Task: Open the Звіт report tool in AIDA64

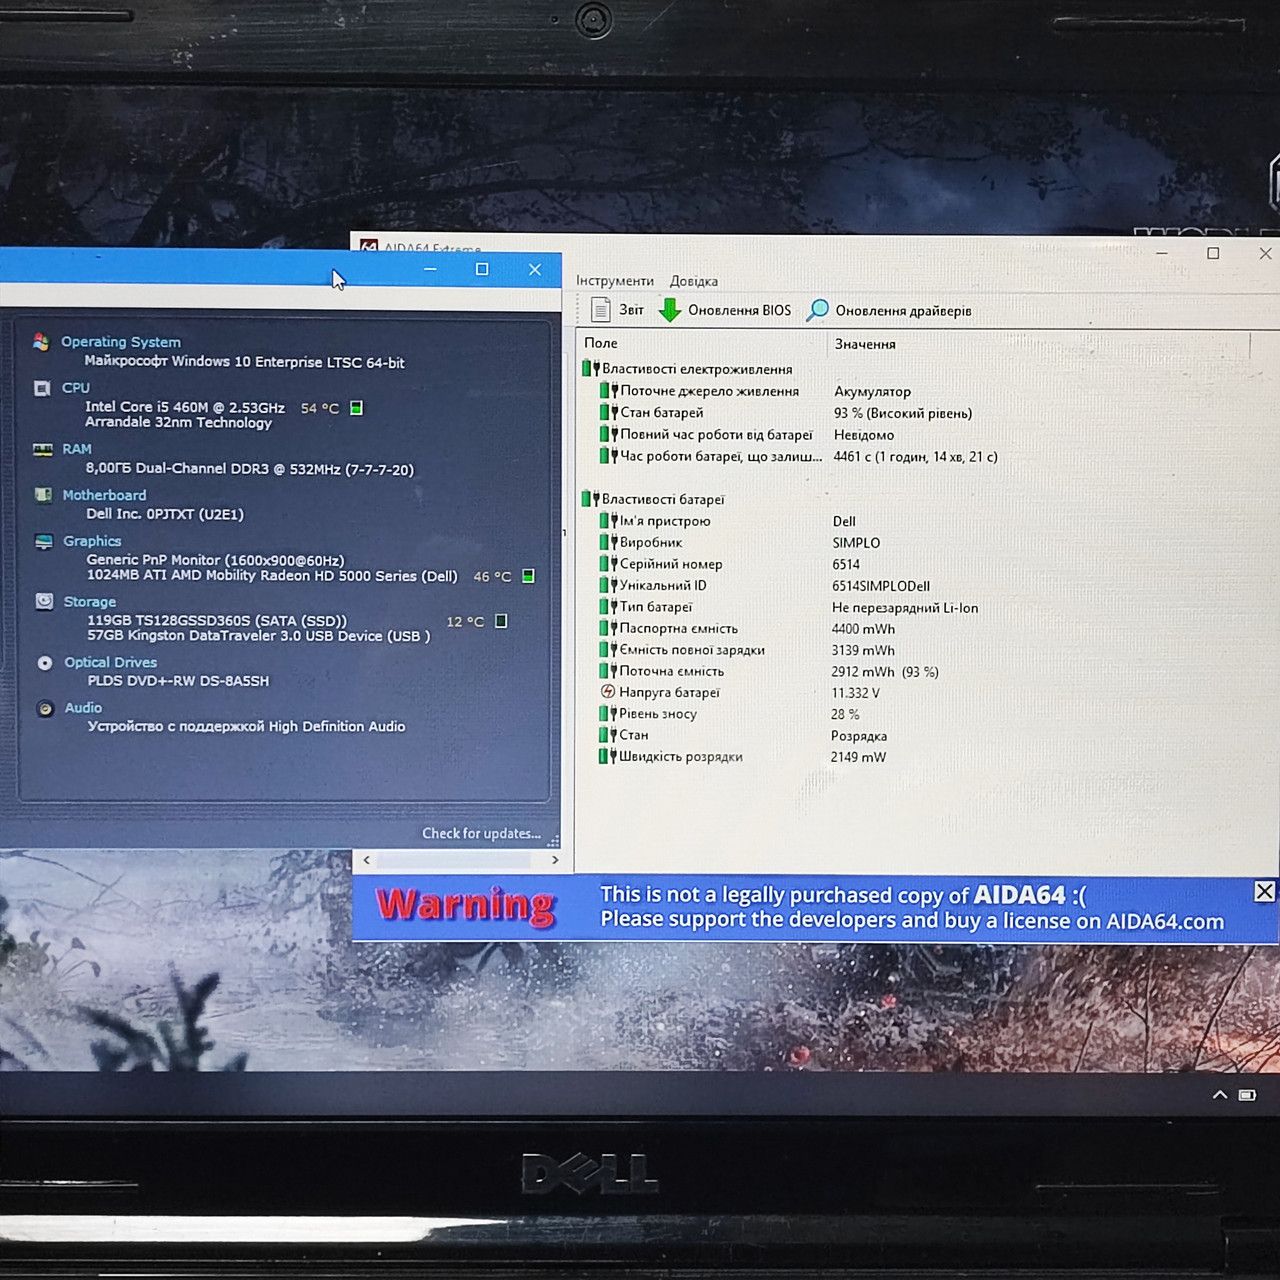Action: [617, 310]
